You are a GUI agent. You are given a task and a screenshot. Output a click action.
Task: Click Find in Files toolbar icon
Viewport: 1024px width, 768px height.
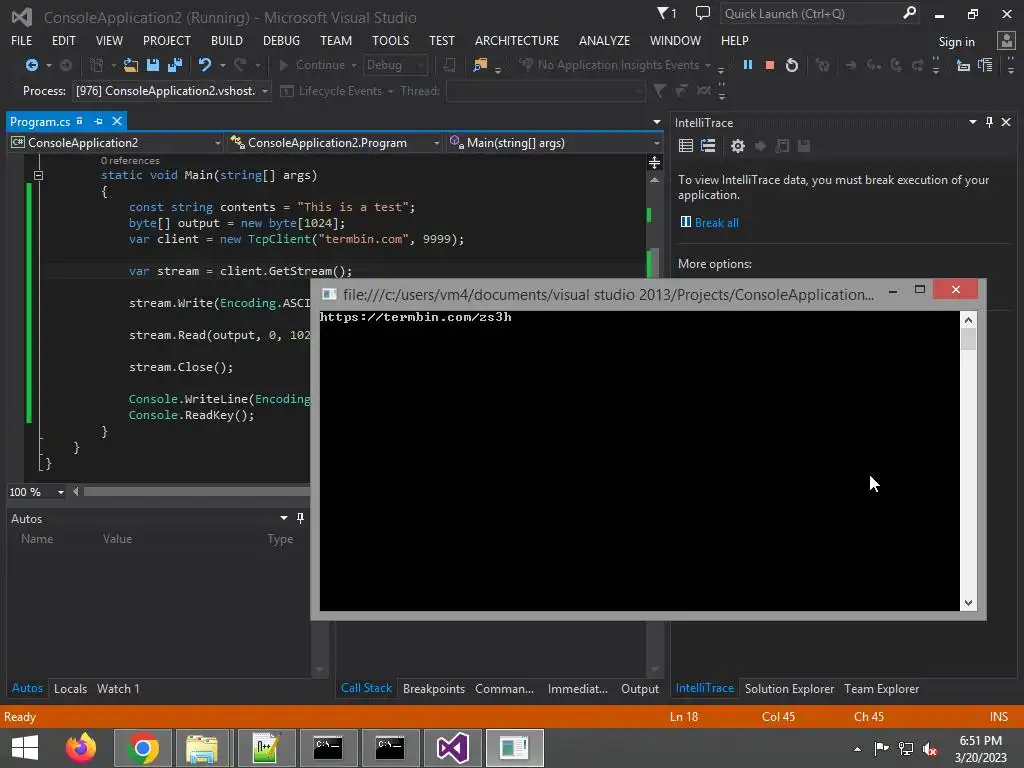click(480, 65)
